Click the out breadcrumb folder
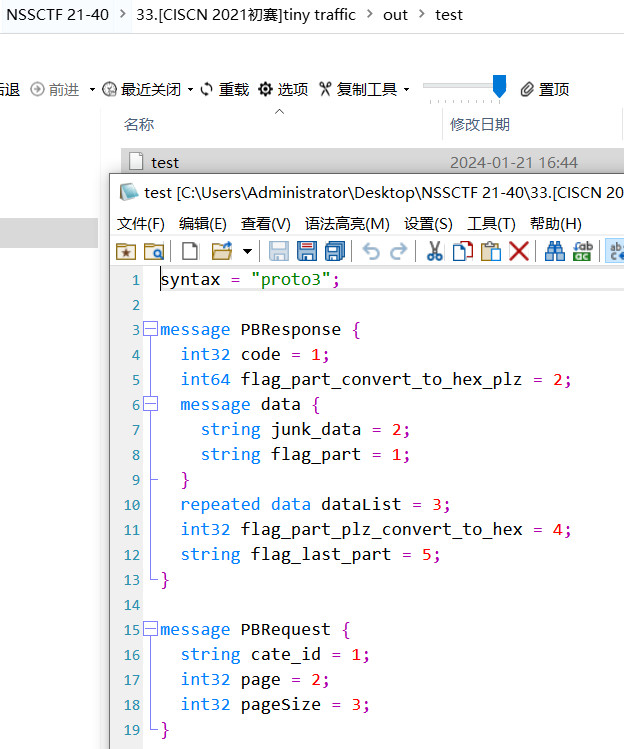This screenshot has width=624, height=749. pyautogui.click(x=395, y=15)
